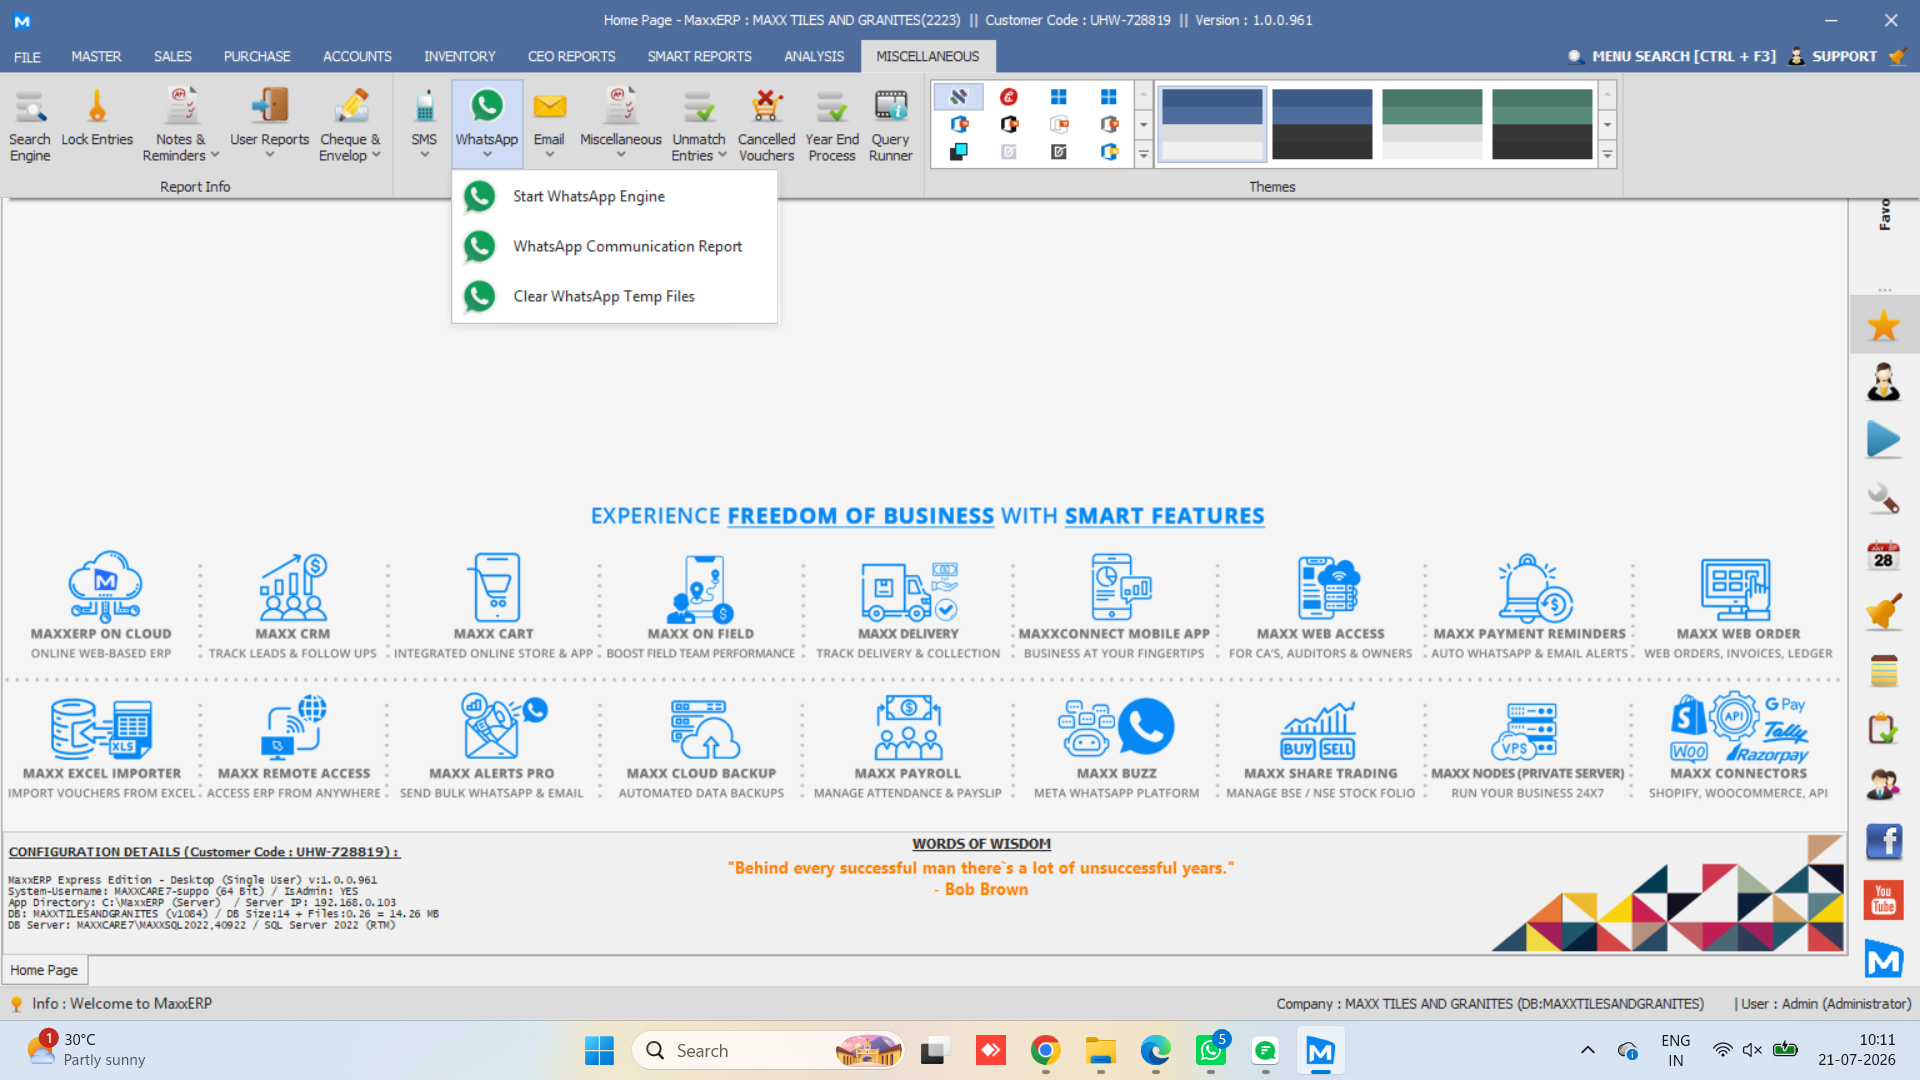
Task: Open Query Runner
Action: click(890, 125)
